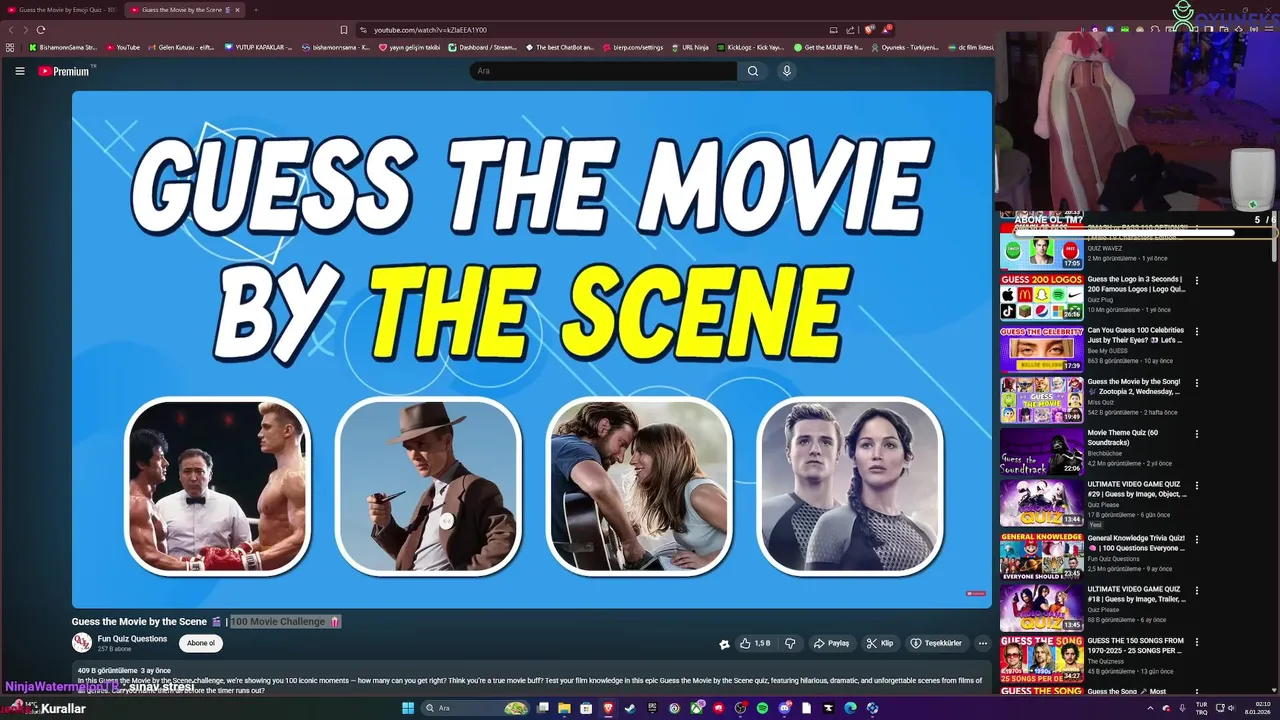This screenshot has height=720, width=1280.
Task: Open more options for 'ULTIMATE VIDEO GAME QUIZ #29'
Action: pyautogui.click(x=1197, y=486)
